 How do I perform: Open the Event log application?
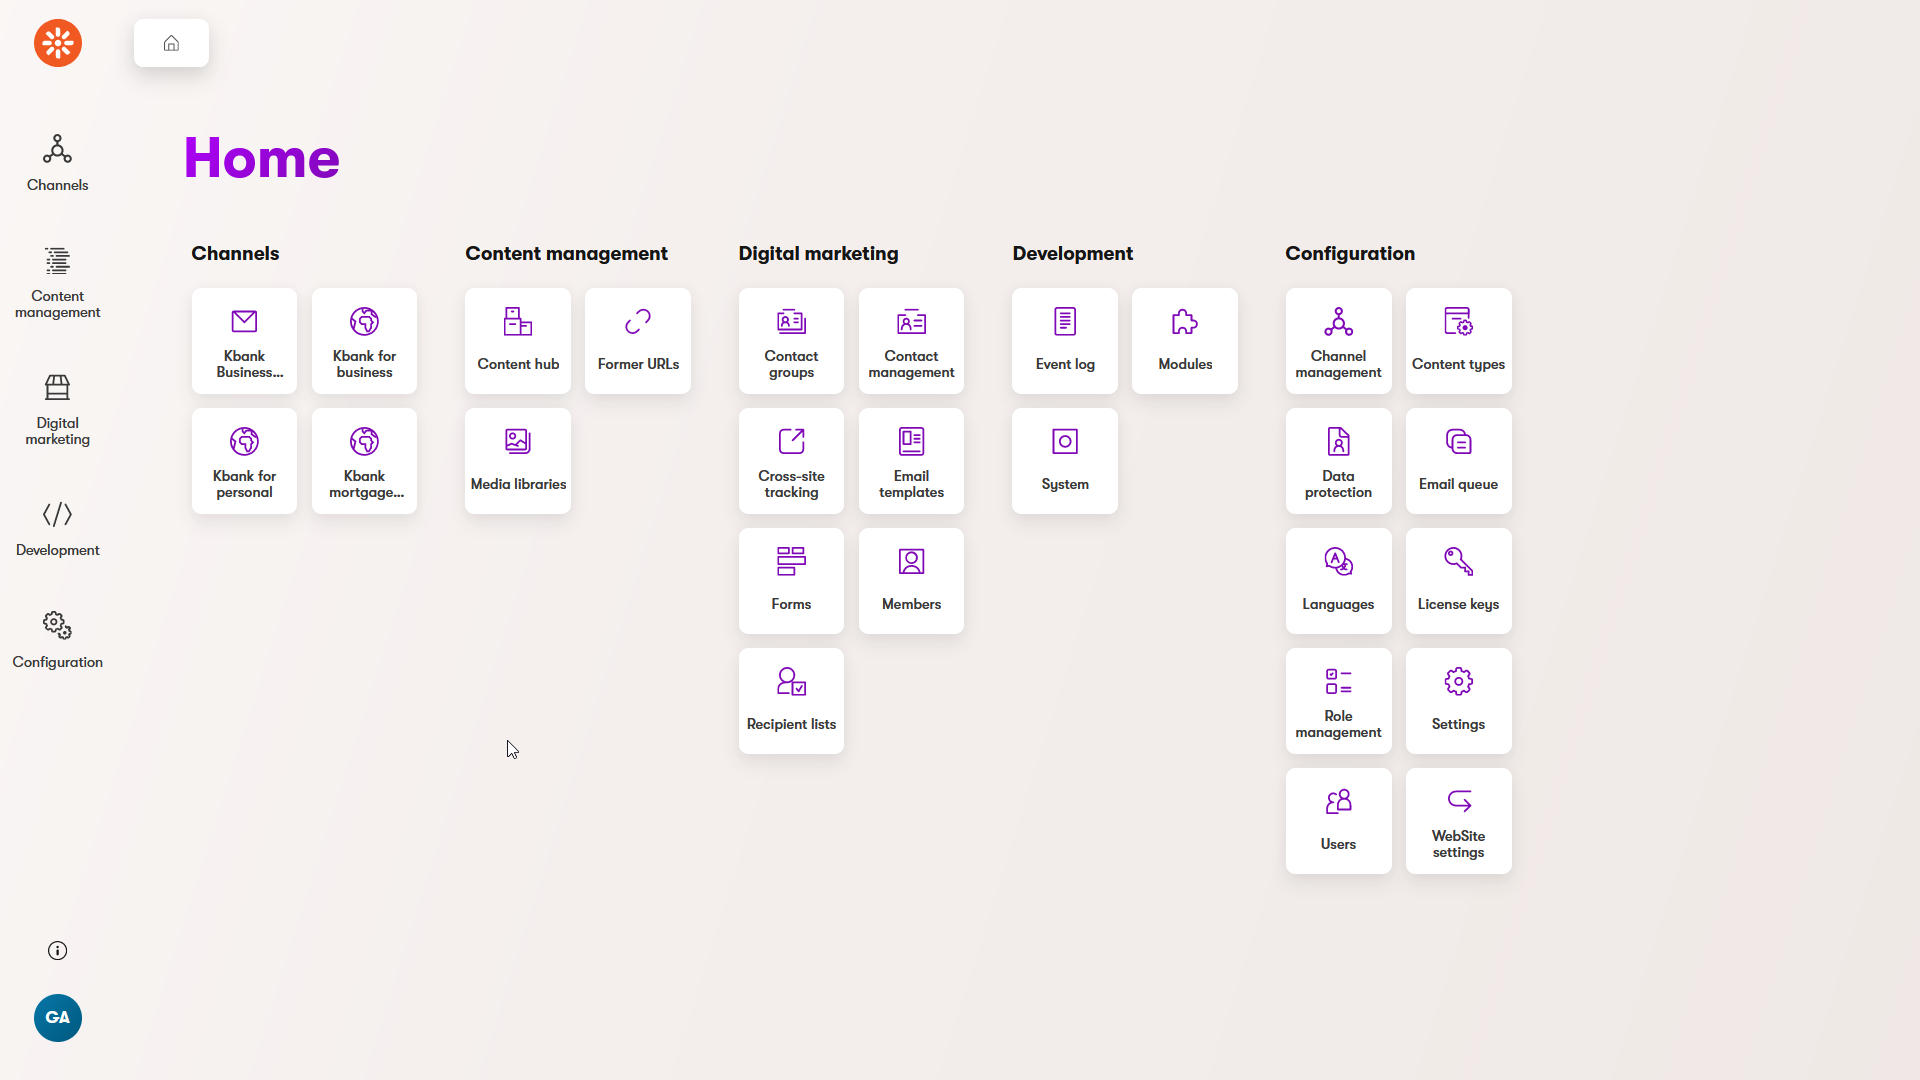click(1064, 341)
